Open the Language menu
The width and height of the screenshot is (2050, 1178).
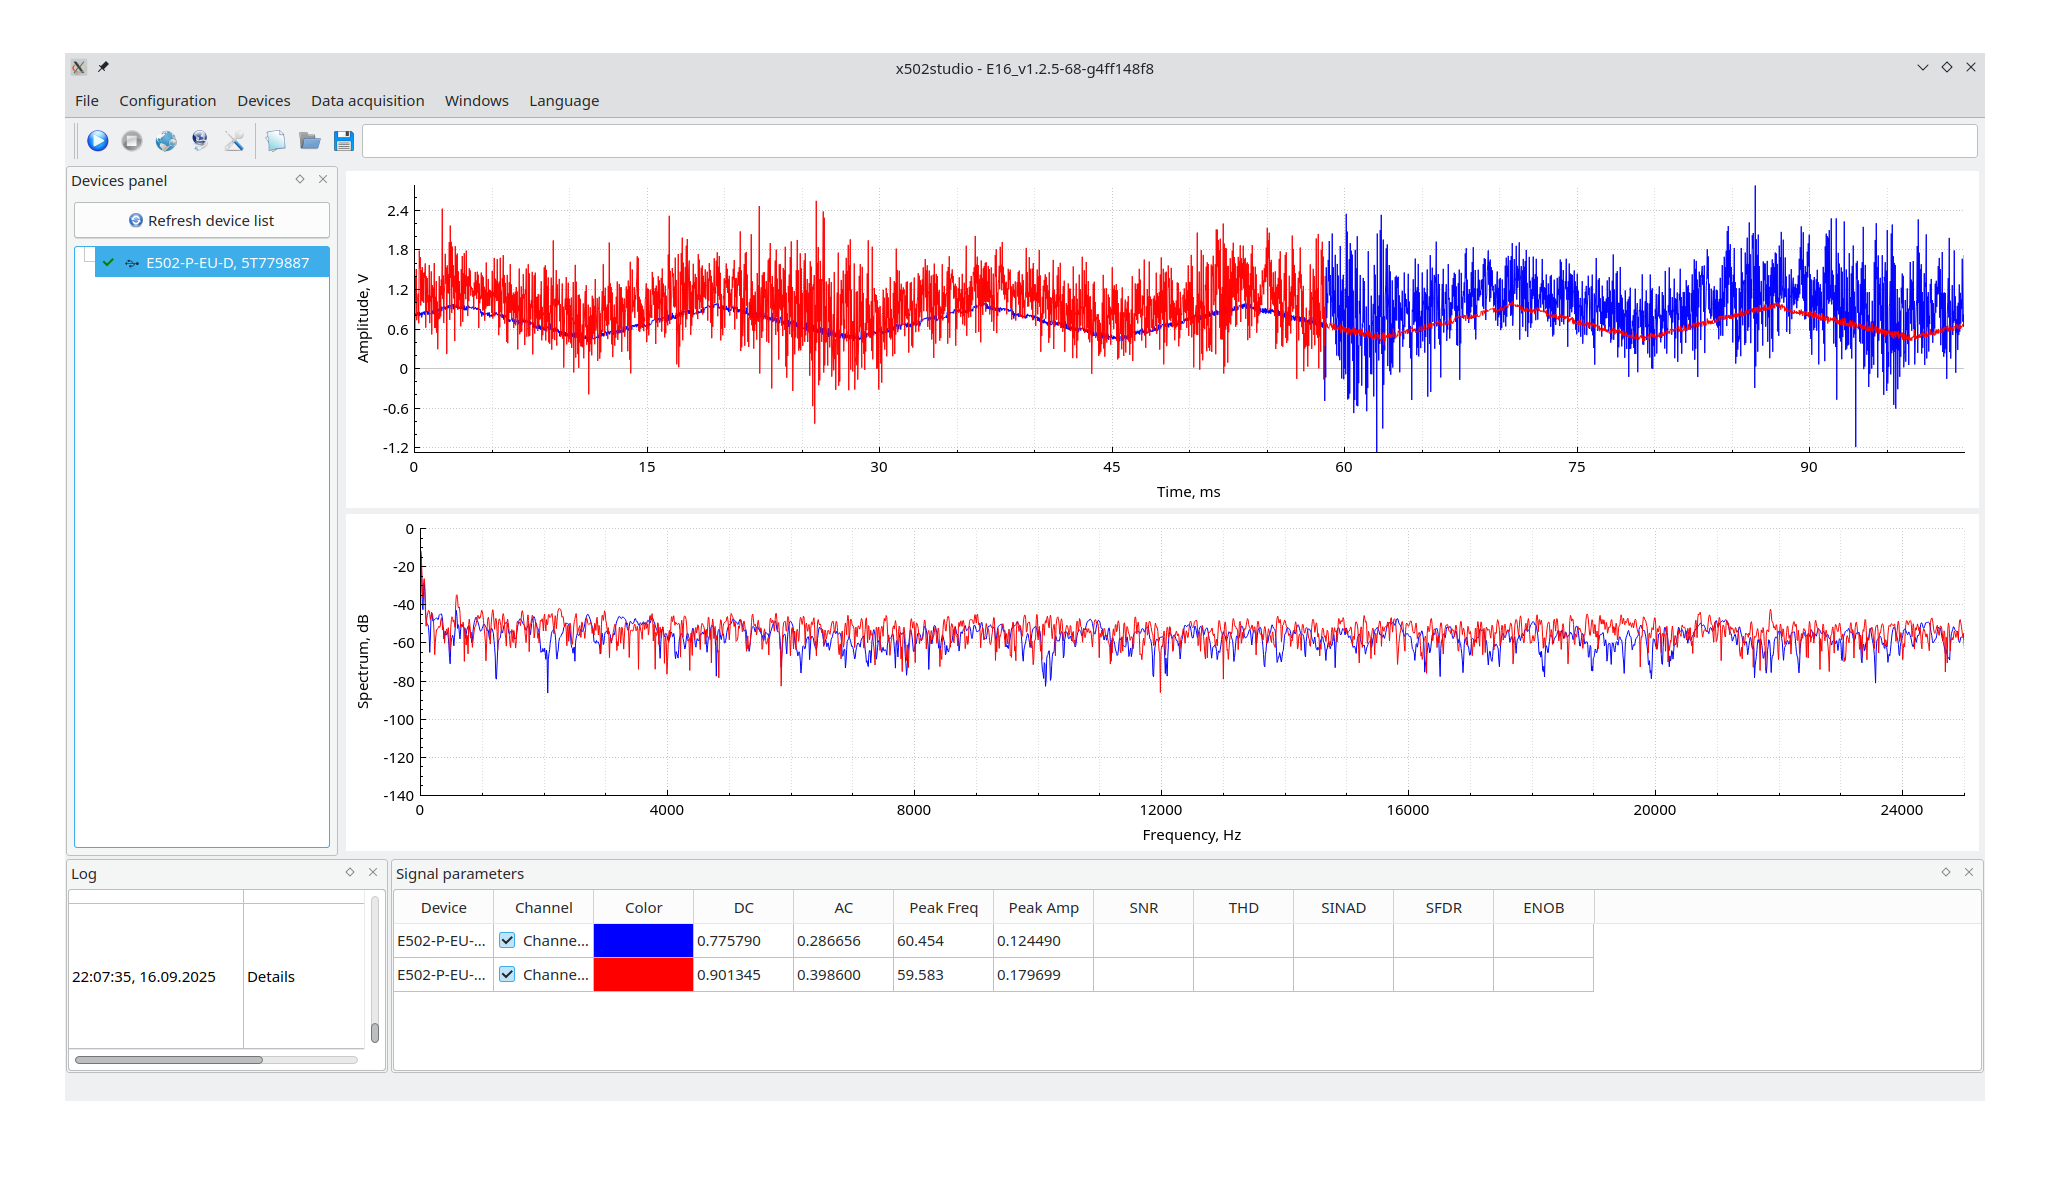(x=564, y=101)
